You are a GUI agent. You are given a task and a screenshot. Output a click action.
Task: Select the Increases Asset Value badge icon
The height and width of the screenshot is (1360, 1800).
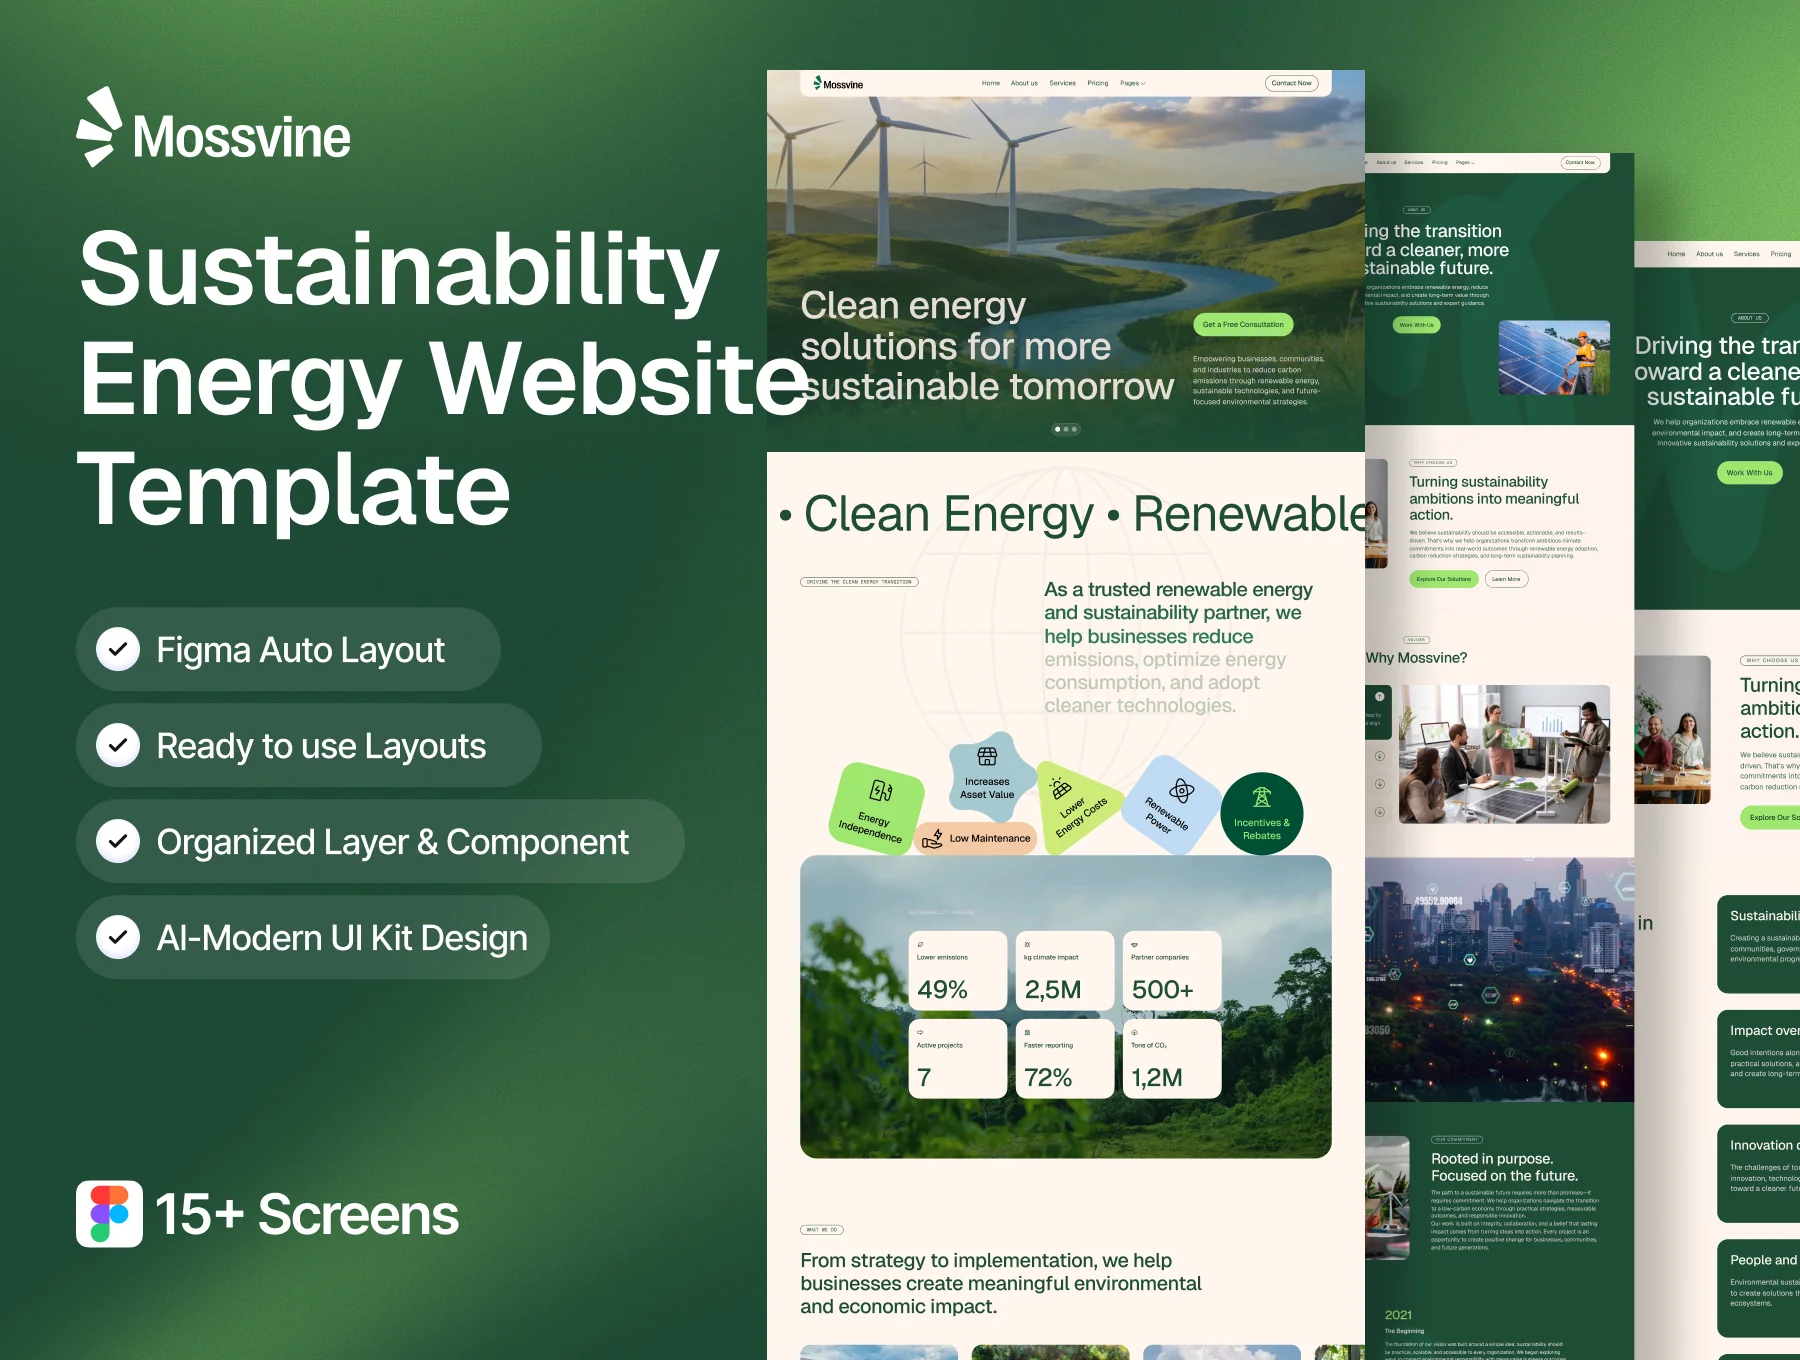click(987, 757)
